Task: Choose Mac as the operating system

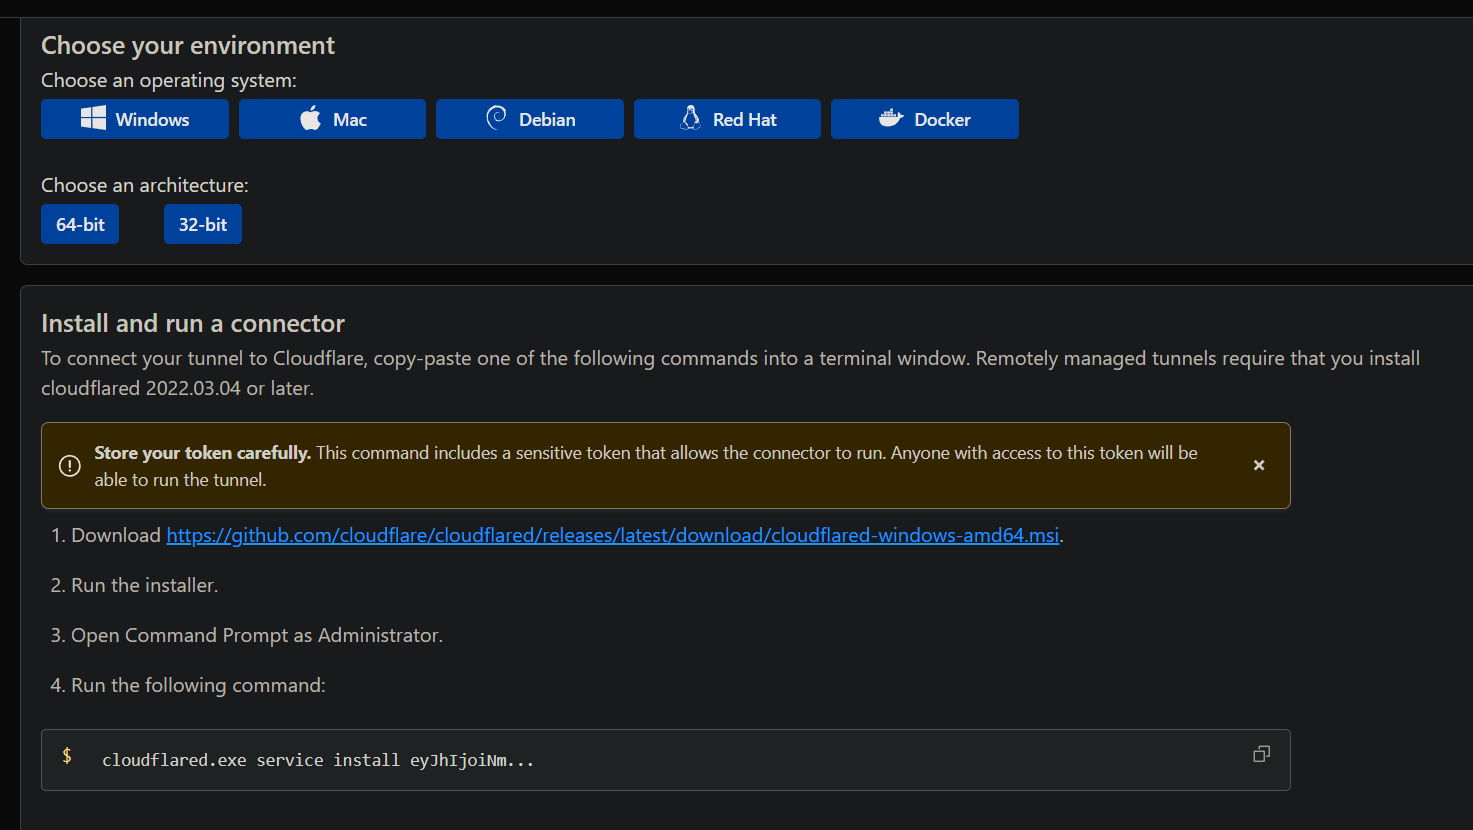Action: point(332,119)
